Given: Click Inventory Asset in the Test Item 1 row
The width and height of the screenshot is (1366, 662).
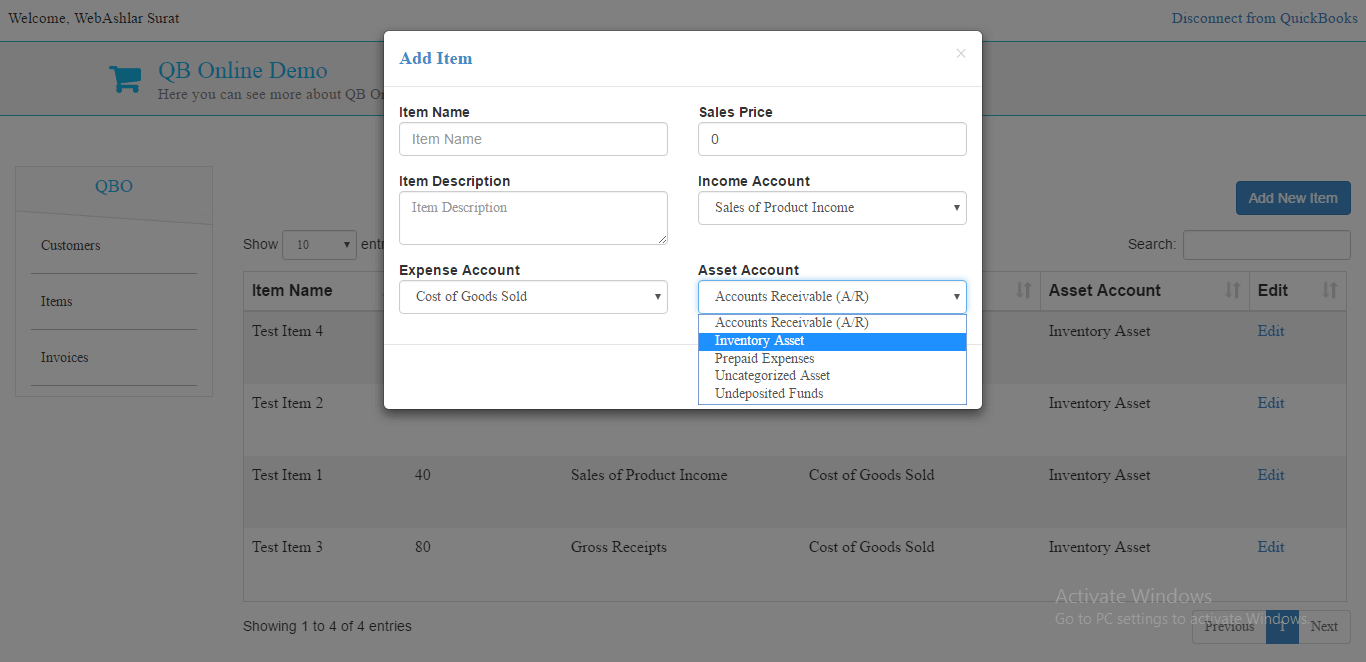Looking at the screenshot, I should 1100,475.
